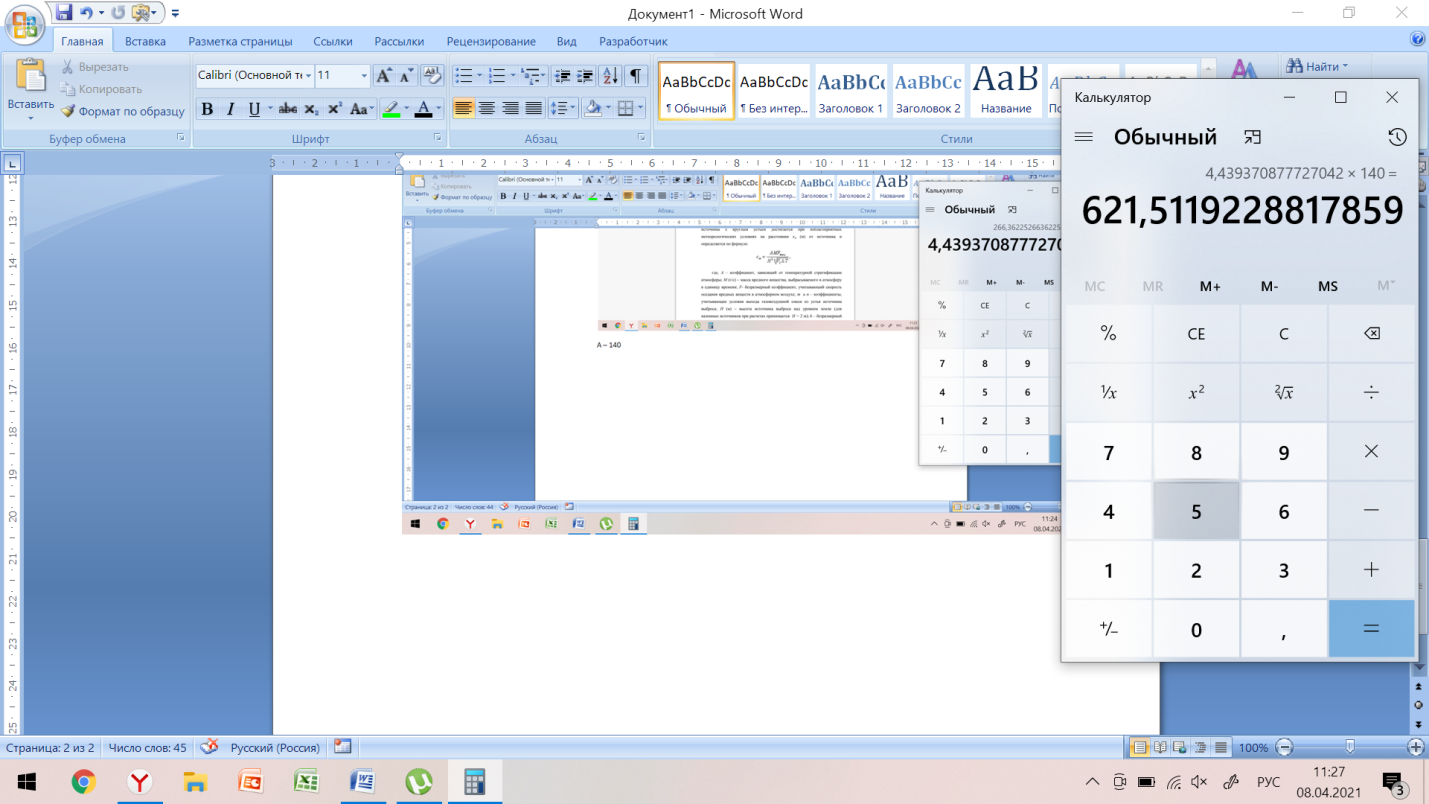This screenshot has width=1429, height=804.
Task: Open the font size dropdown
Action: 364,76
